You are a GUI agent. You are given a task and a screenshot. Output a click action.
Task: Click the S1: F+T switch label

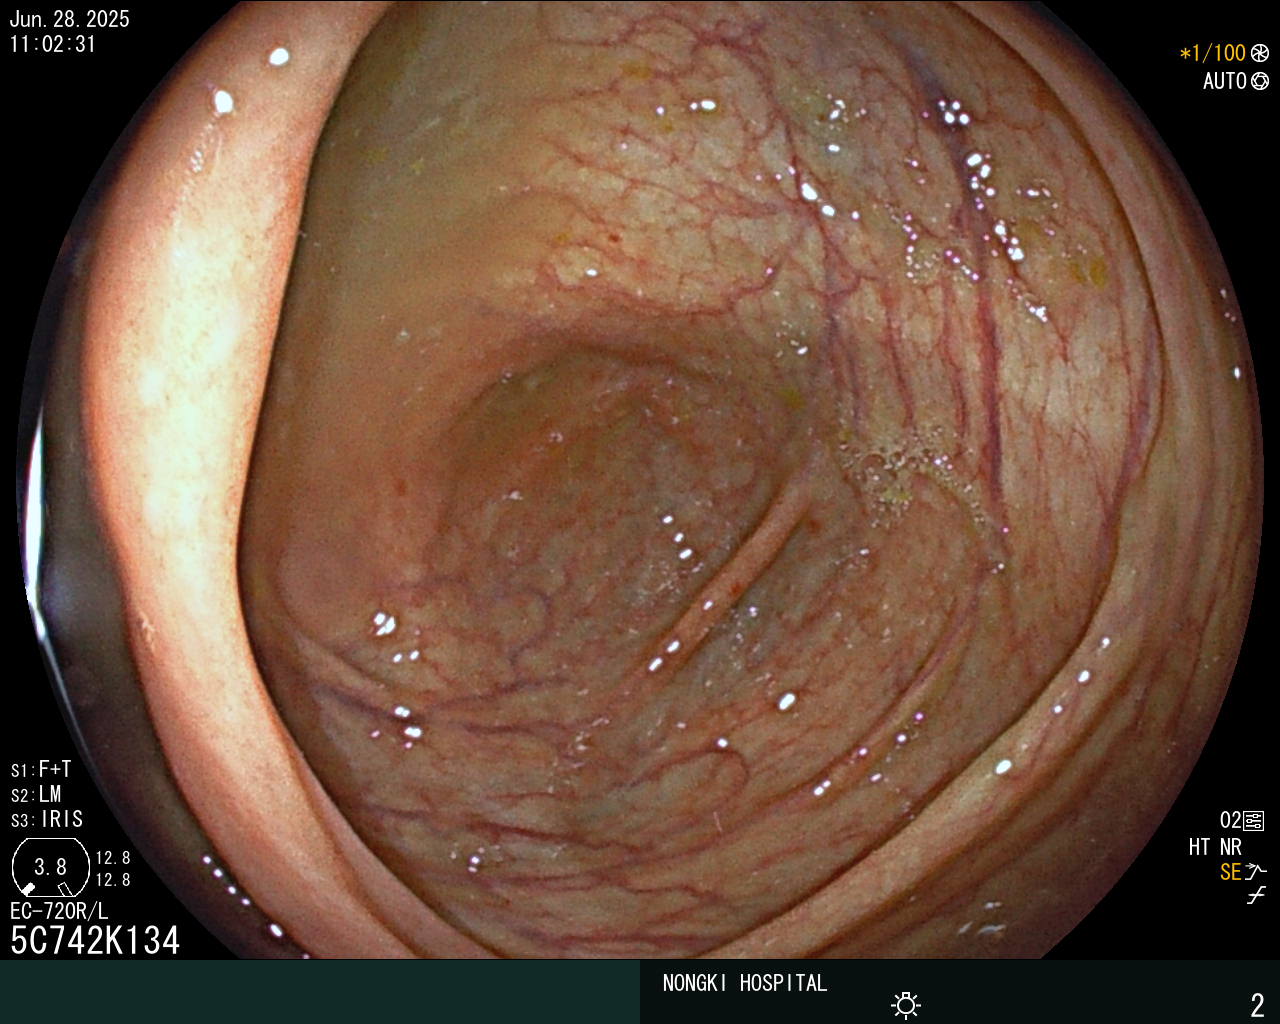click(x=41, y=769)
